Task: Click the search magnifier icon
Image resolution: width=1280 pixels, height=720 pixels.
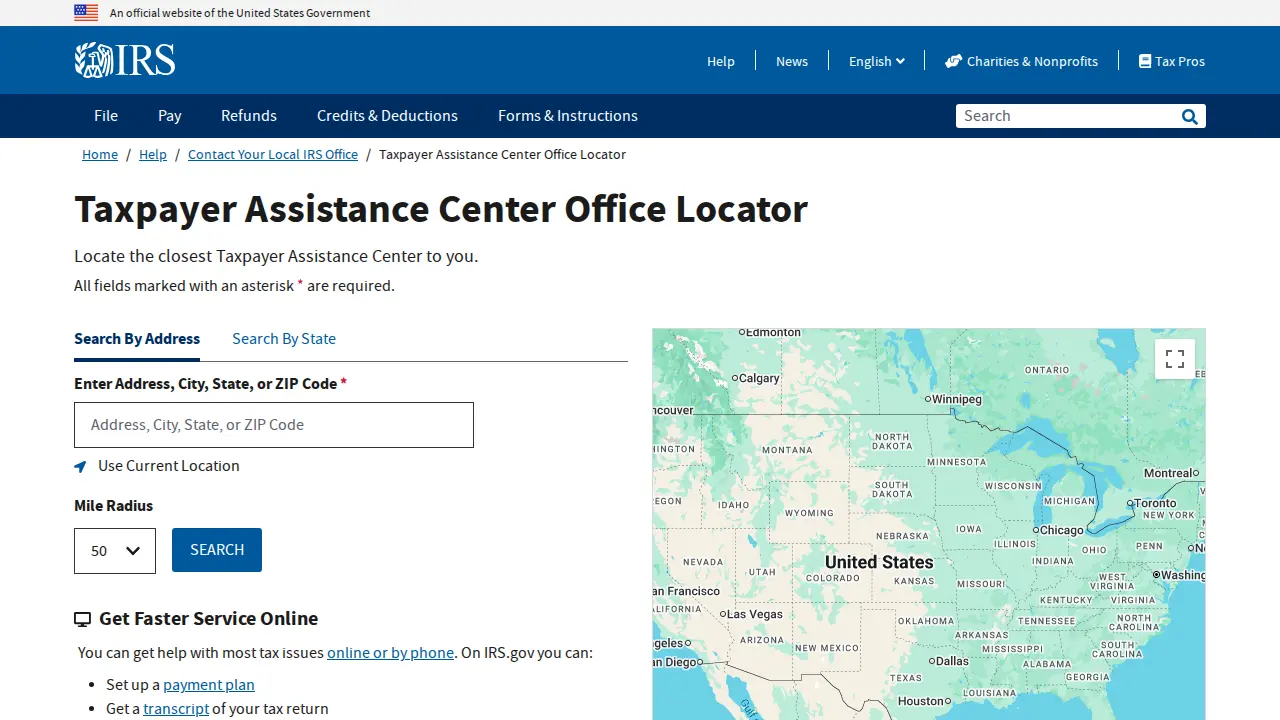Action: 1189,116
